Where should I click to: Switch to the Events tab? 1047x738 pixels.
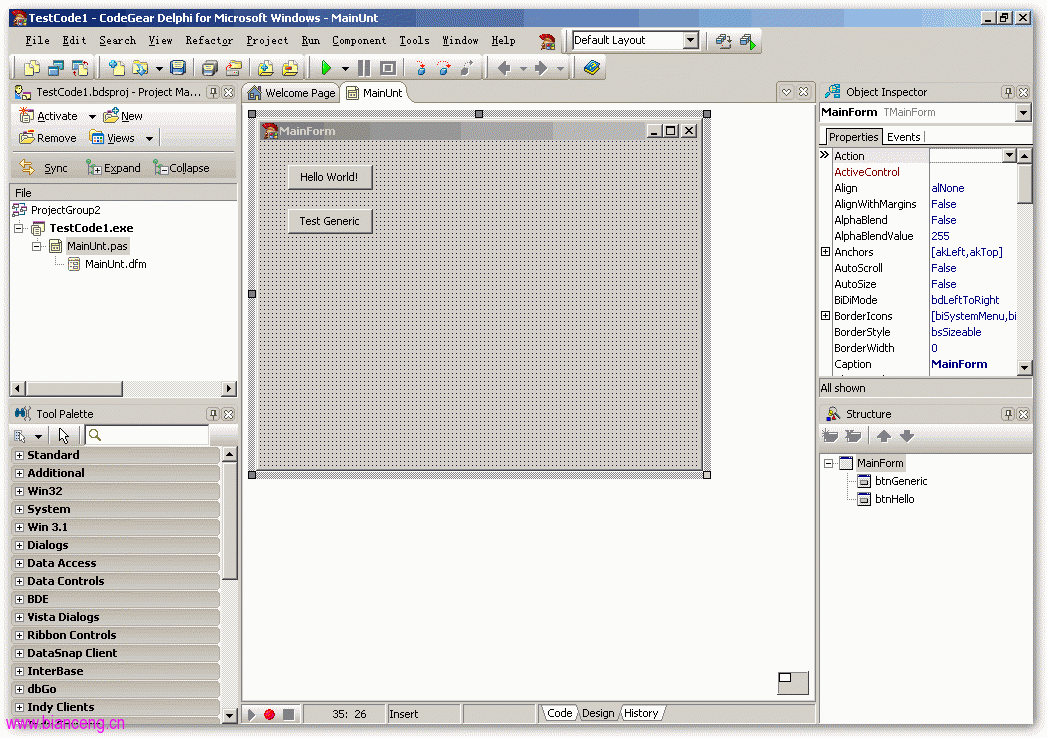(x=903, y=137)
